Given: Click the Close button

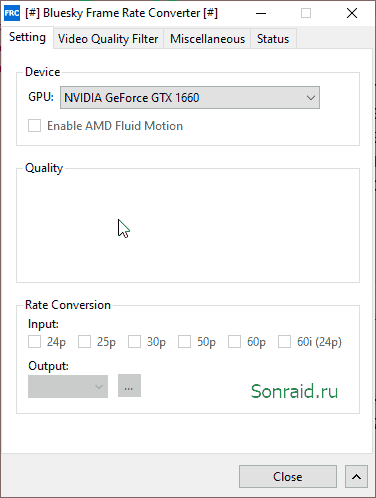Looking at the screenshot, I should [288, 477].
